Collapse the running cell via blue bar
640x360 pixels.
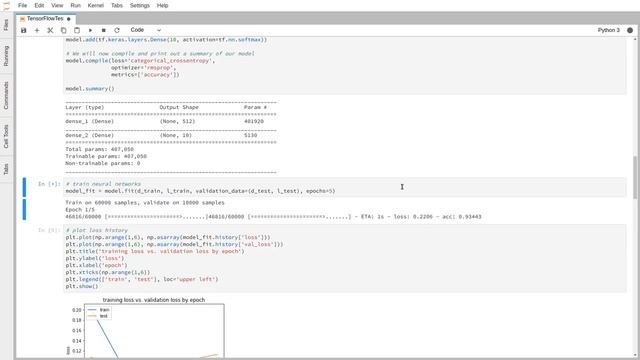(x=24, y=187)
